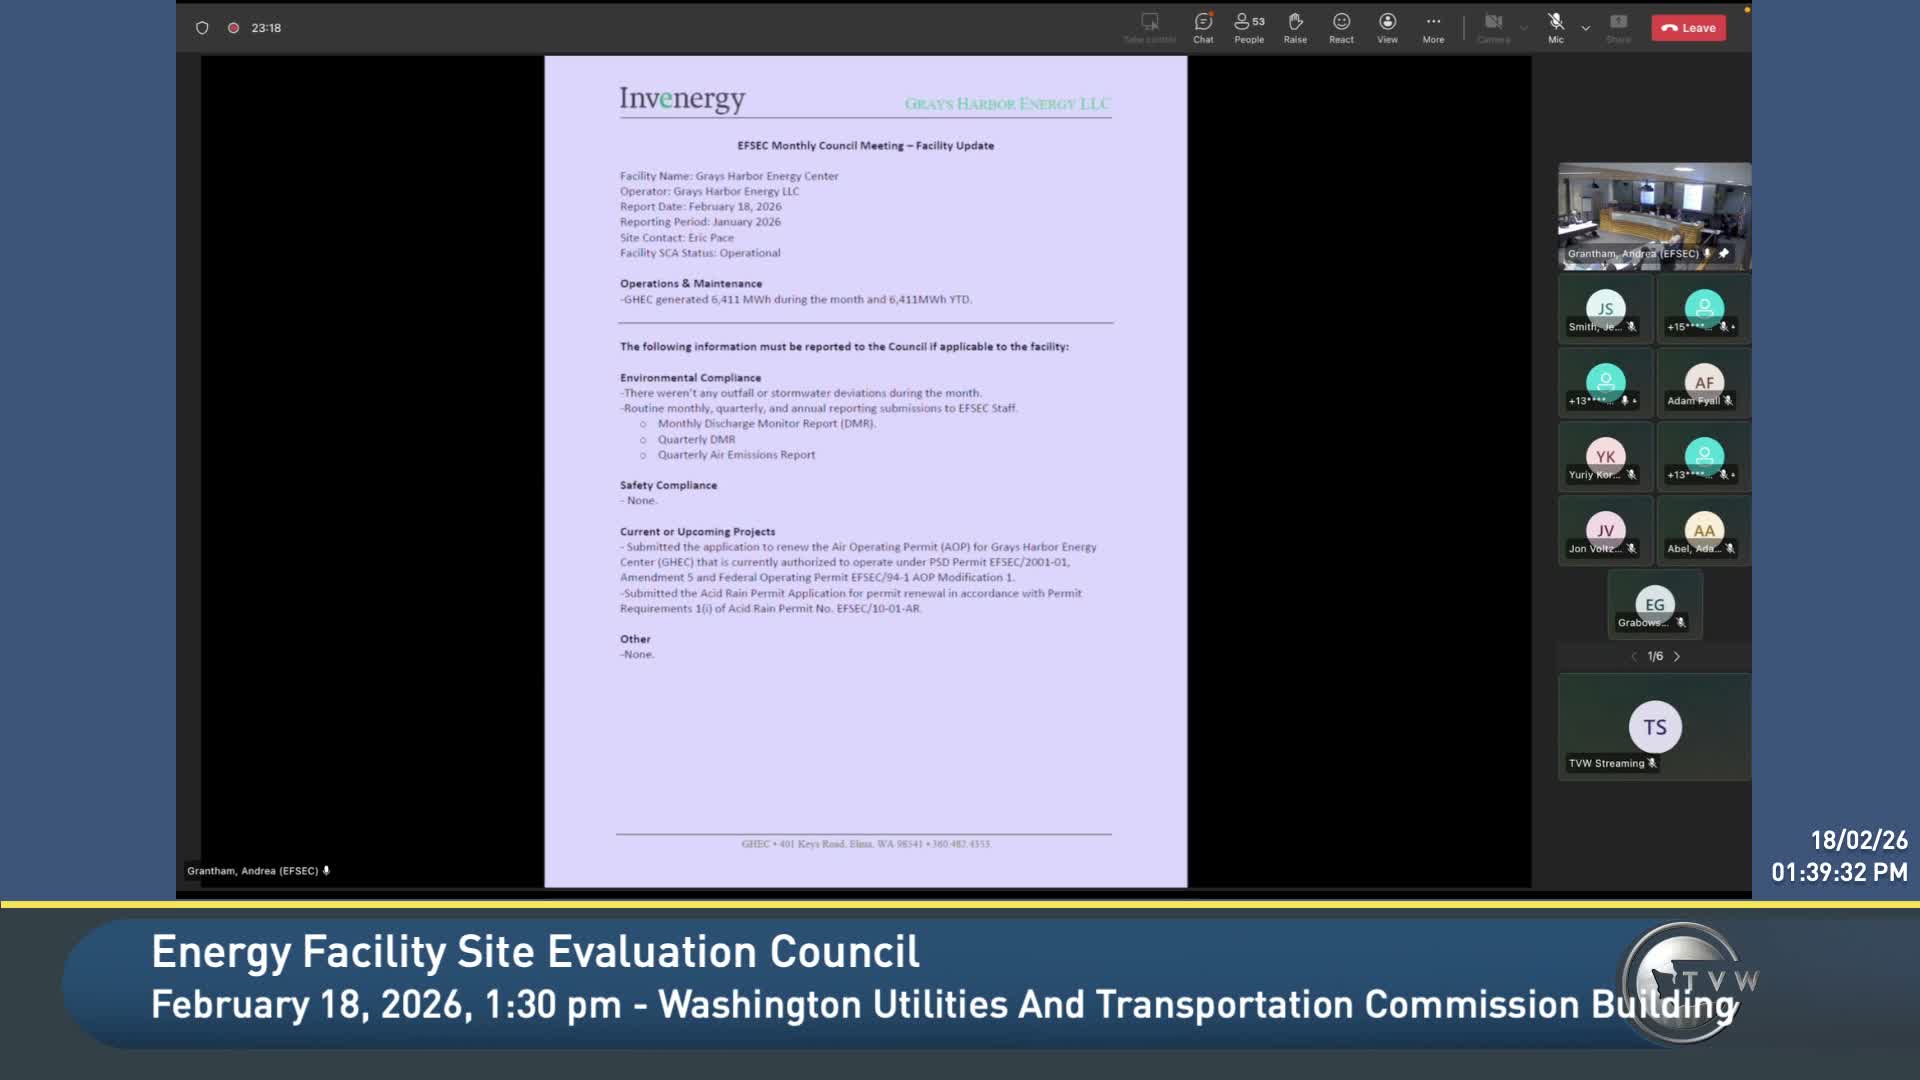1920x1080 pixels.
Task: Select the Adam Fyall participant tile
Action: 1703,384
